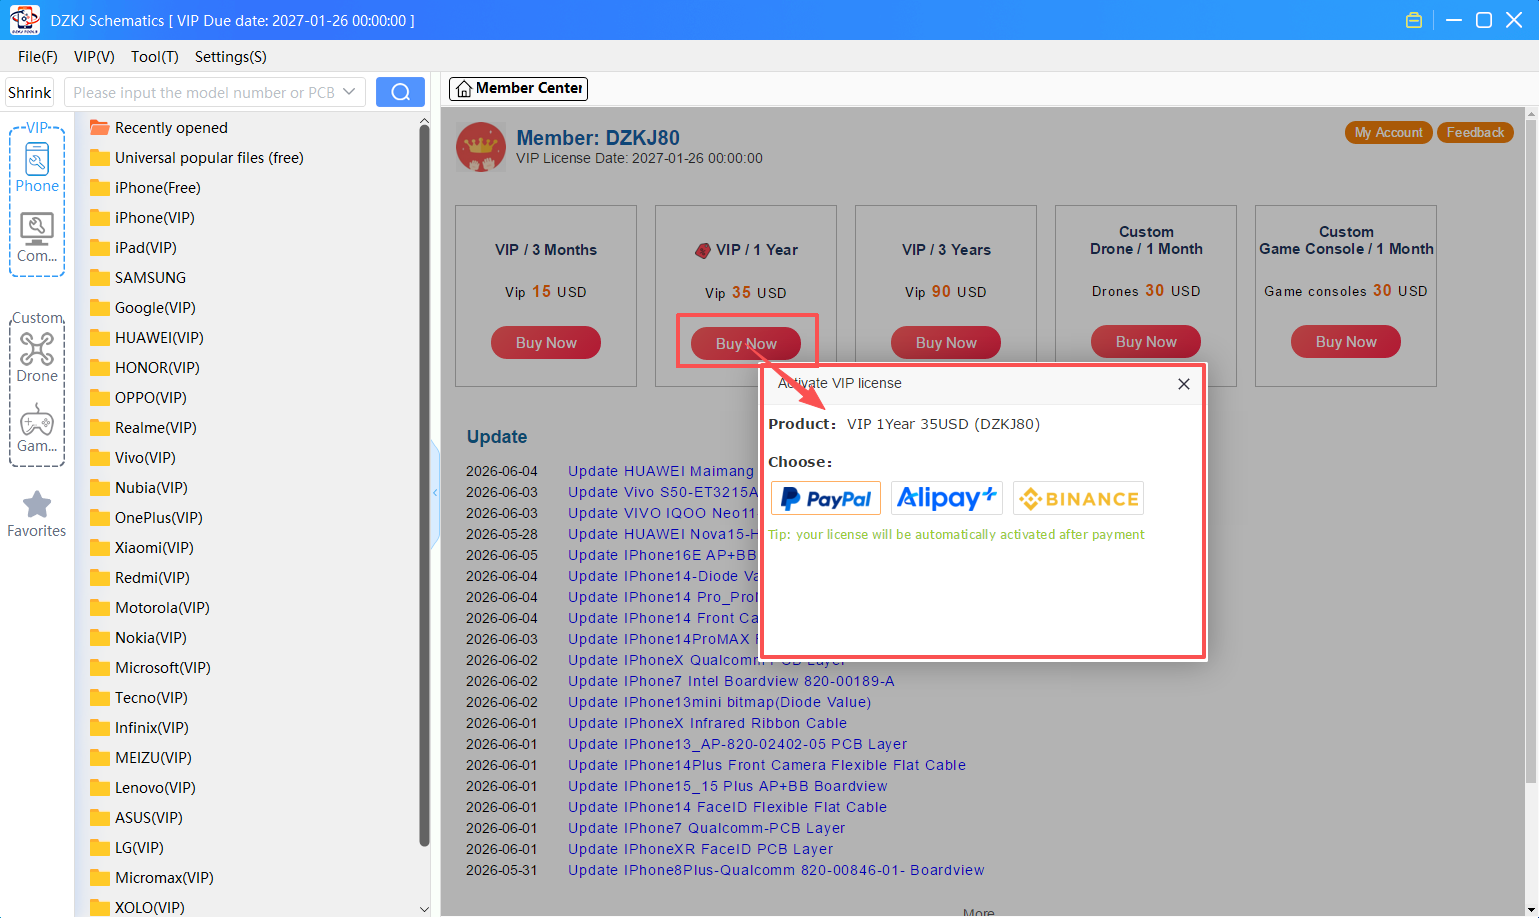Open Update IPhone7 Intel Boardview link
Screen dimensions: 1539x918
pyautogui.click(x=731, y=681)
